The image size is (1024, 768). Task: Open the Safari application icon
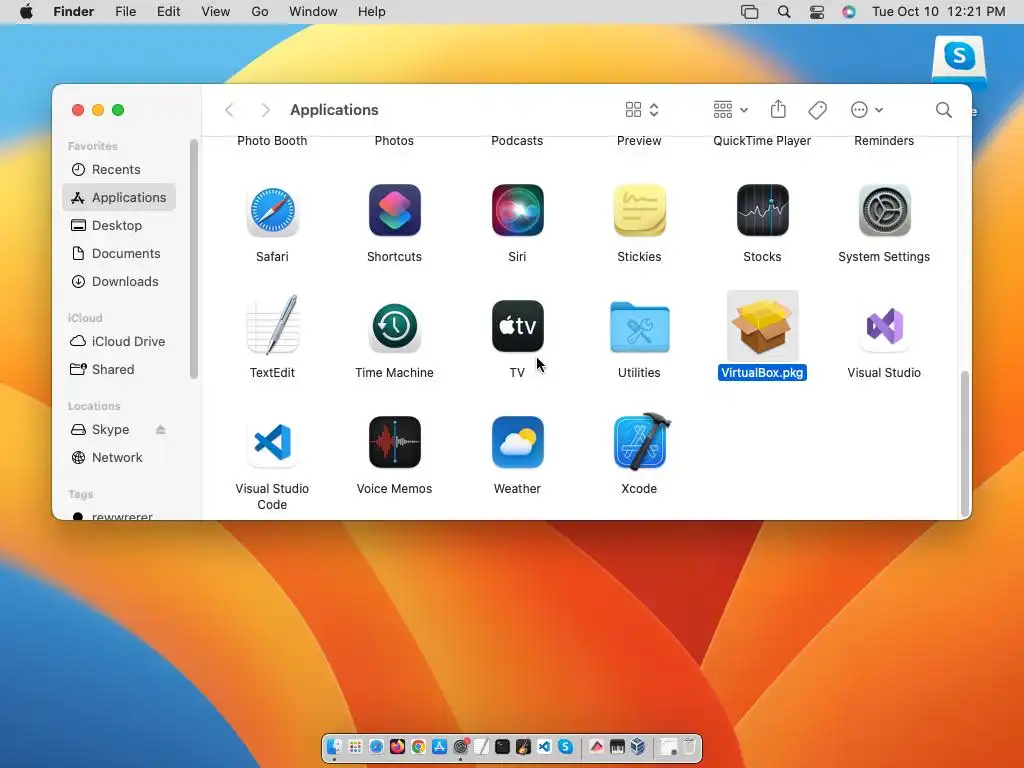(x=272, y=210)
